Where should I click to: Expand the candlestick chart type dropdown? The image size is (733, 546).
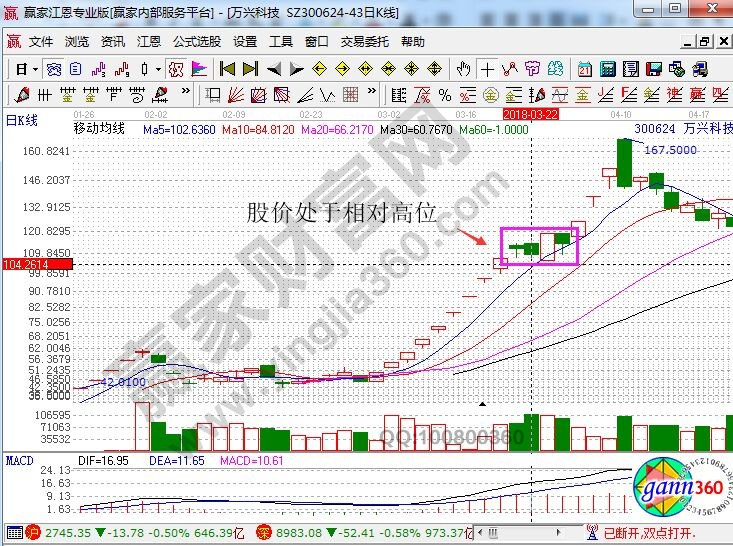pyautogui.click(x=159, y=69)
